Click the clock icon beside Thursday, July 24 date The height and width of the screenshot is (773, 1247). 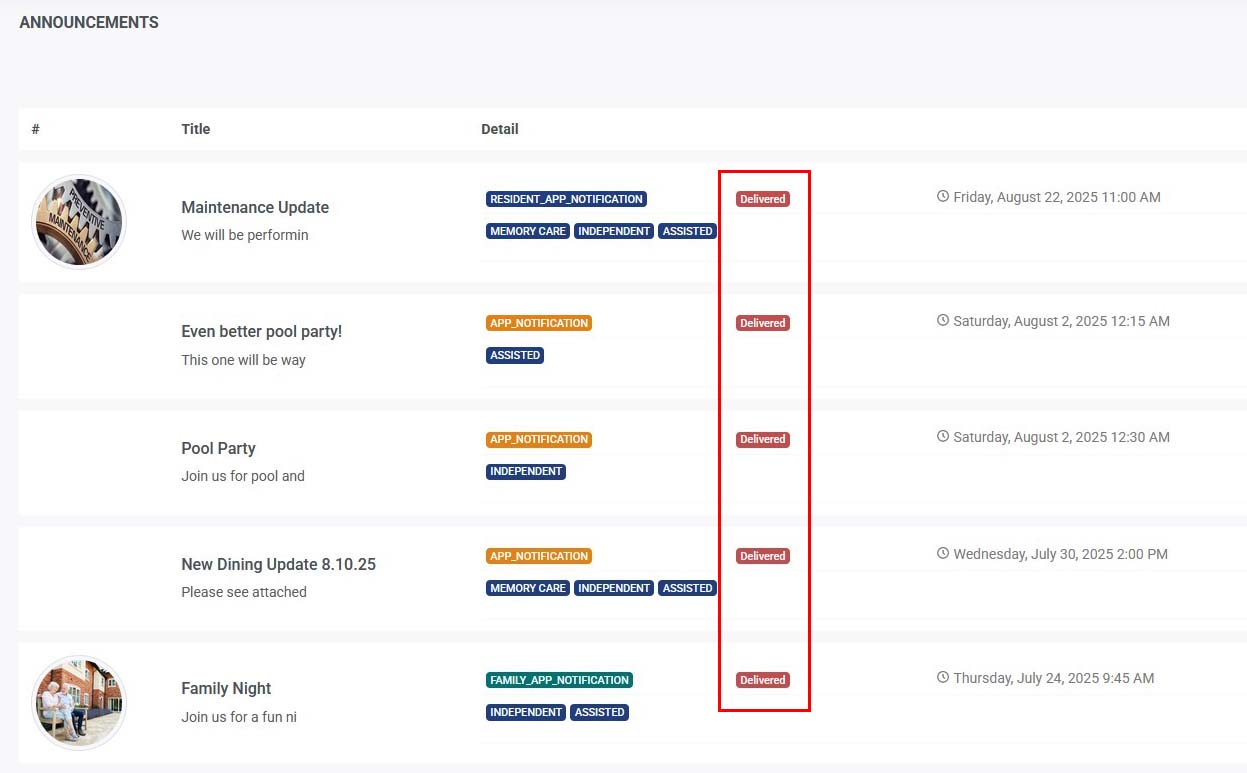tap(943, 677)
